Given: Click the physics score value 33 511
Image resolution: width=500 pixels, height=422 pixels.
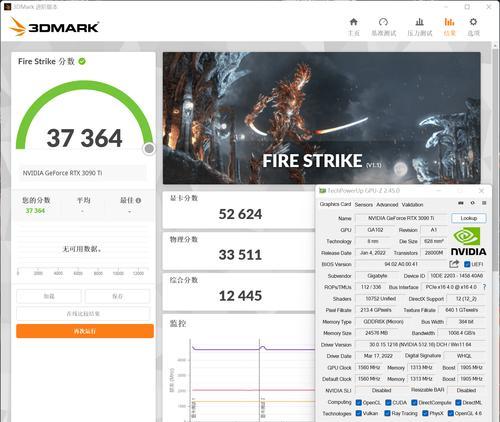Looking at the screenshot, I should point(240,255).
